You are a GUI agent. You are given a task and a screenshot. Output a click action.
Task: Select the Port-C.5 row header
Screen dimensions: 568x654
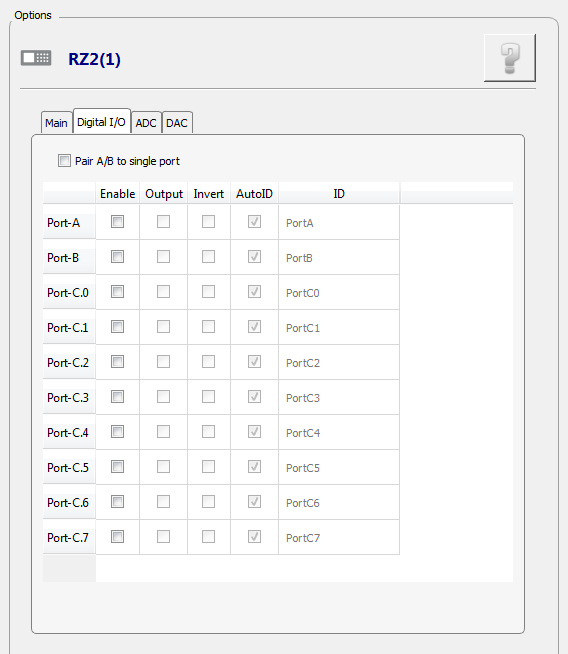(69, 468)
